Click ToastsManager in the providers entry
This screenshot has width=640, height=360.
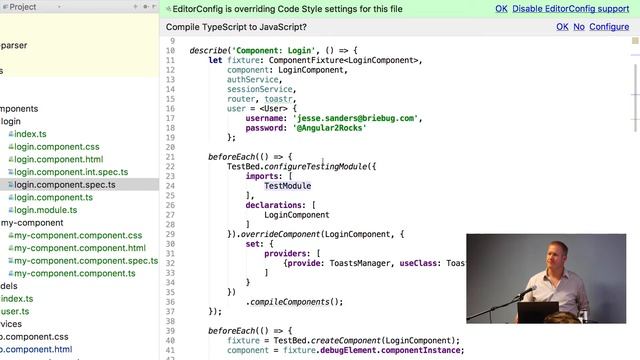359,263
